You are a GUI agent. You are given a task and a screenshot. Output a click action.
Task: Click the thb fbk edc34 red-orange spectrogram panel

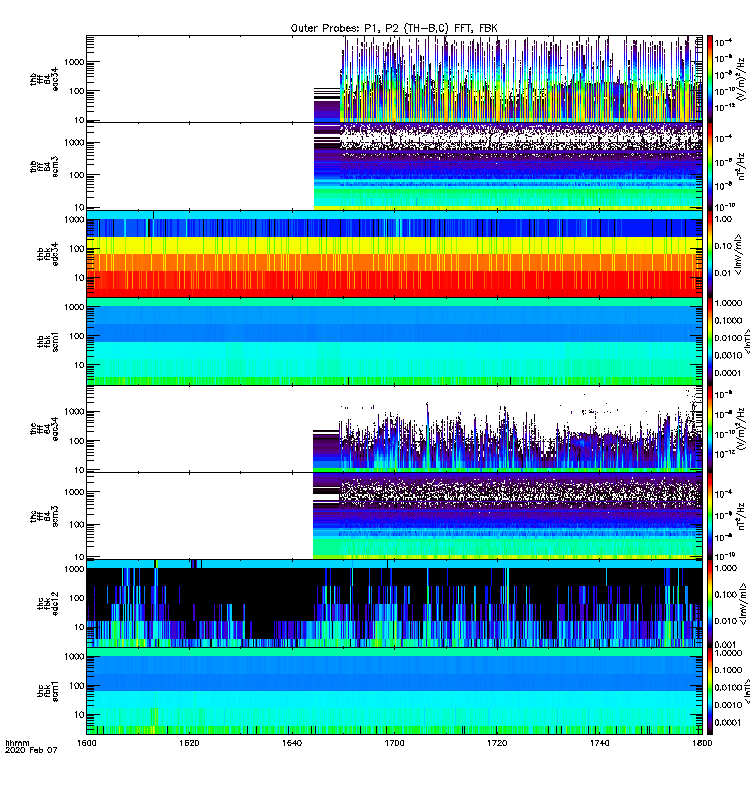[394, 254]
